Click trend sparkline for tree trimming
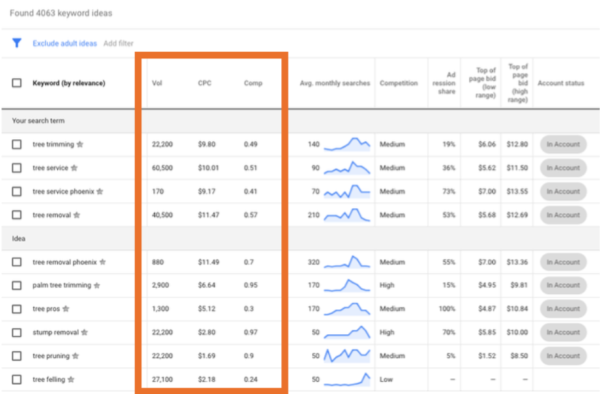The image size is (600, 394). 347,144
